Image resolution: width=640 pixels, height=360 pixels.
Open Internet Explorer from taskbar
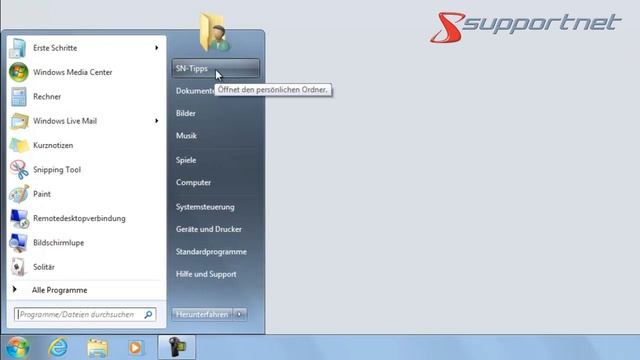tap(58, 348)
